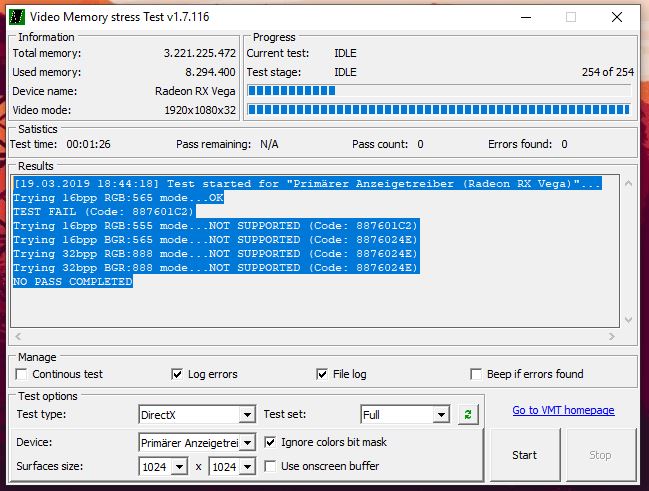Viewport: 649px width, 491px height.
Task: Toggle the File log checkbox
Action: [322, 374]
